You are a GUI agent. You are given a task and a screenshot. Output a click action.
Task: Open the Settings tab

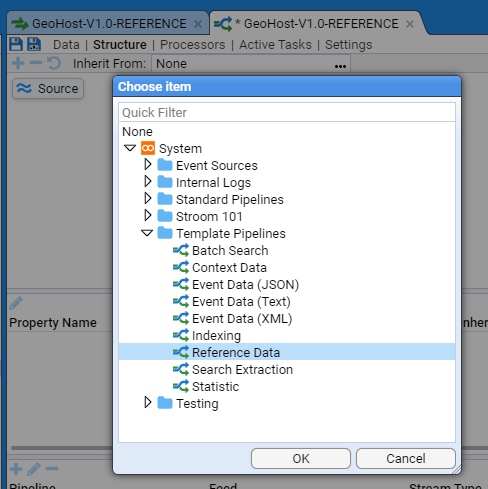pyautogui.click(x=349, y=45)
